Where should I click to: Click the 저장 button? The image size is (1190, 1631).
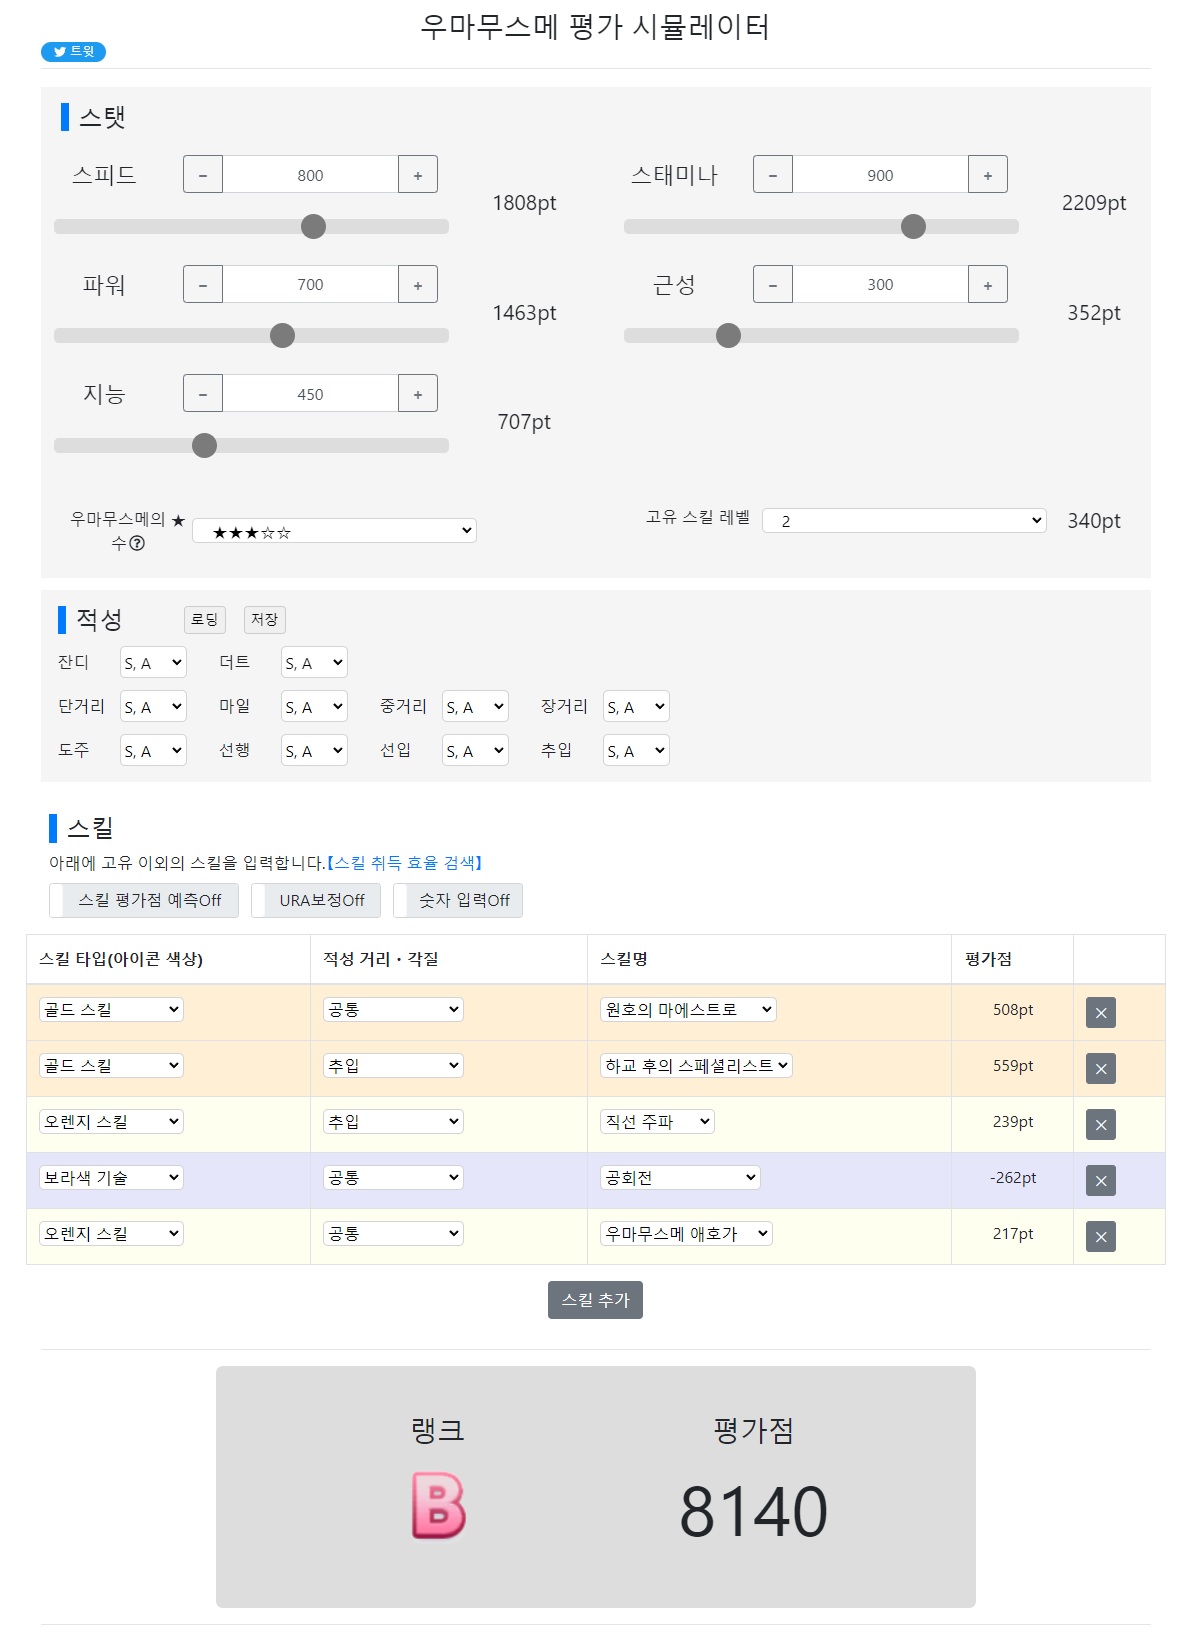click(265, 620)
